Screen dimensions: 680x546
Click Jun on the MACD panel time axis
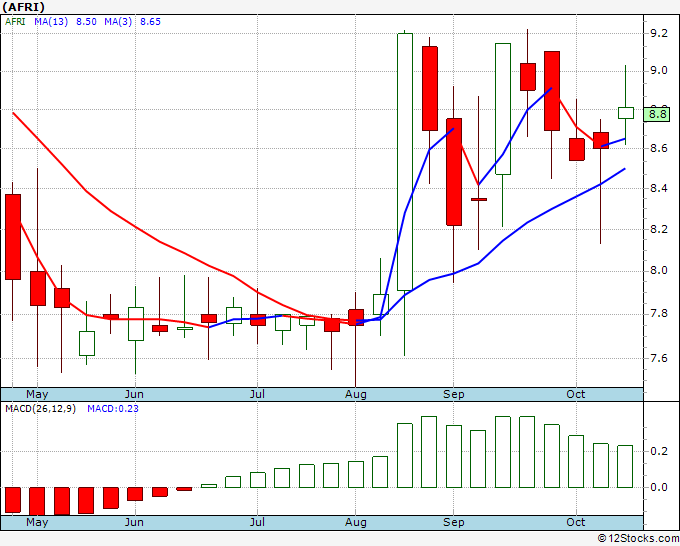pos(134,522)
